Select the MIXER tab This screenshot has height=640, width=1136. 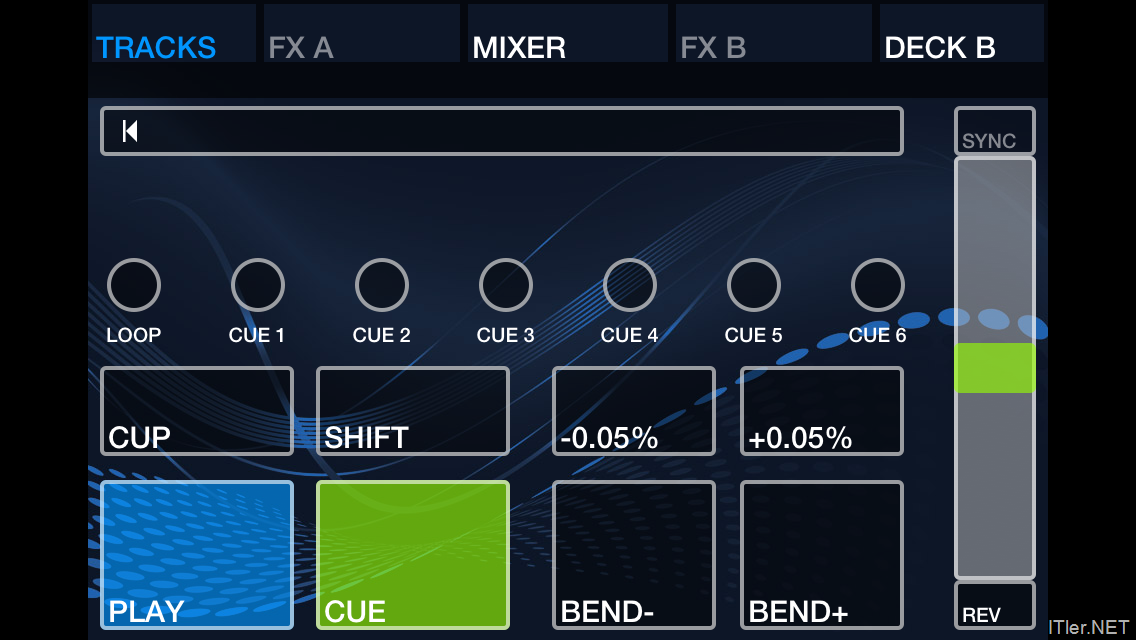pos(567,33)
